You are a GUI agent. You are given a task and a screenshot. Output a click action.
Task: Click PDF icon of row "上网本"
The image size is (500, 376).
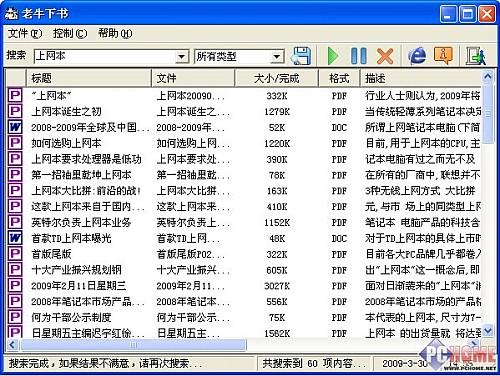point(15,96)
